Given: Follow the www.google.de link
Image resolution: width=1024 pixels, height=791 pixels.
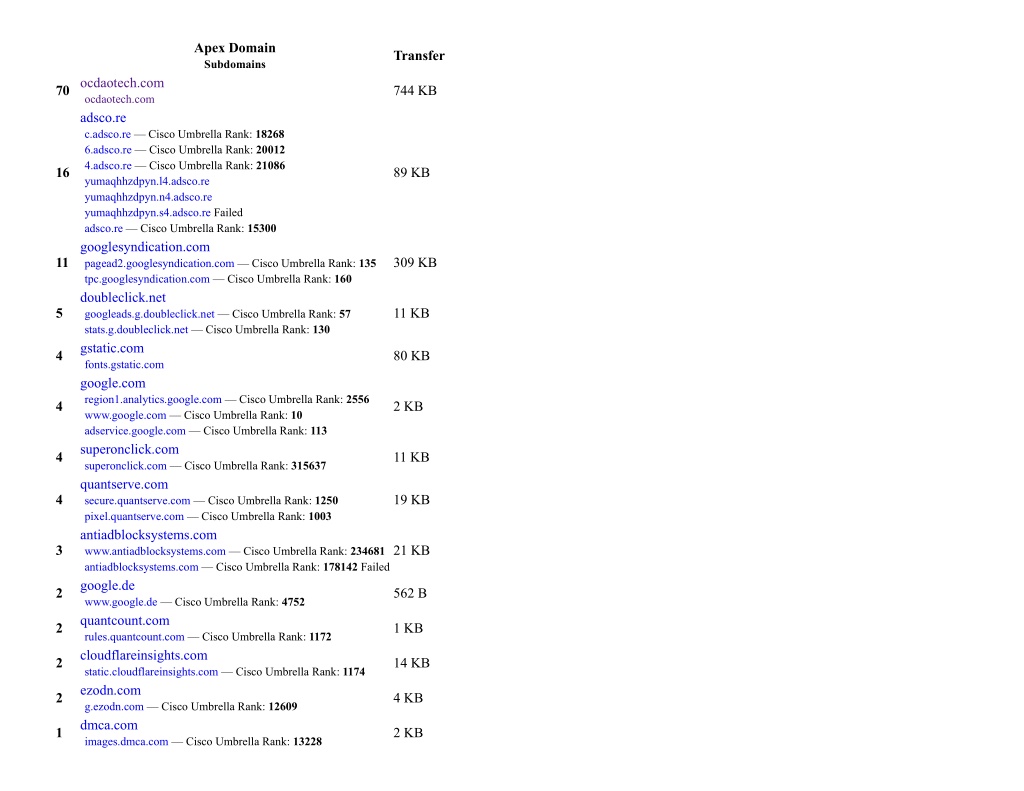Looking at the screenshot, I should (121, 602).
